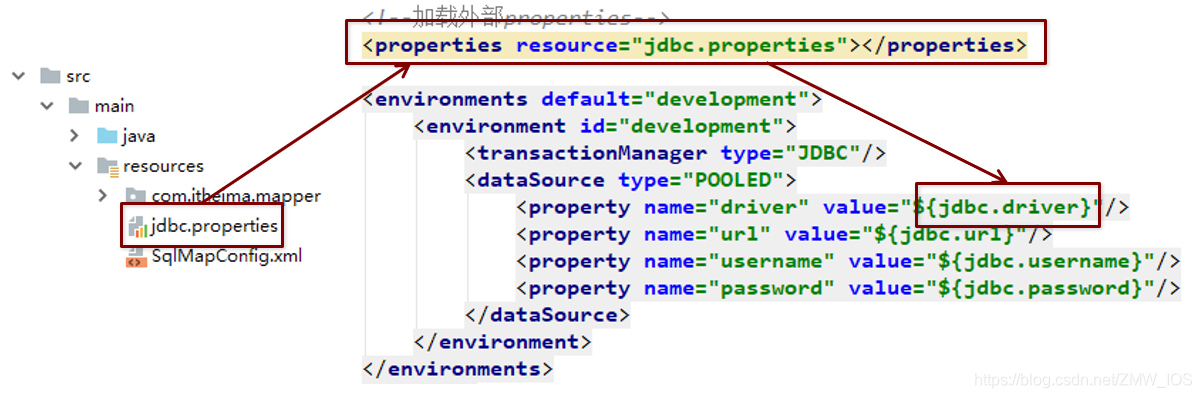
Task: Select the main tree item
Action: pyautogui.click(x=115, y=106)
